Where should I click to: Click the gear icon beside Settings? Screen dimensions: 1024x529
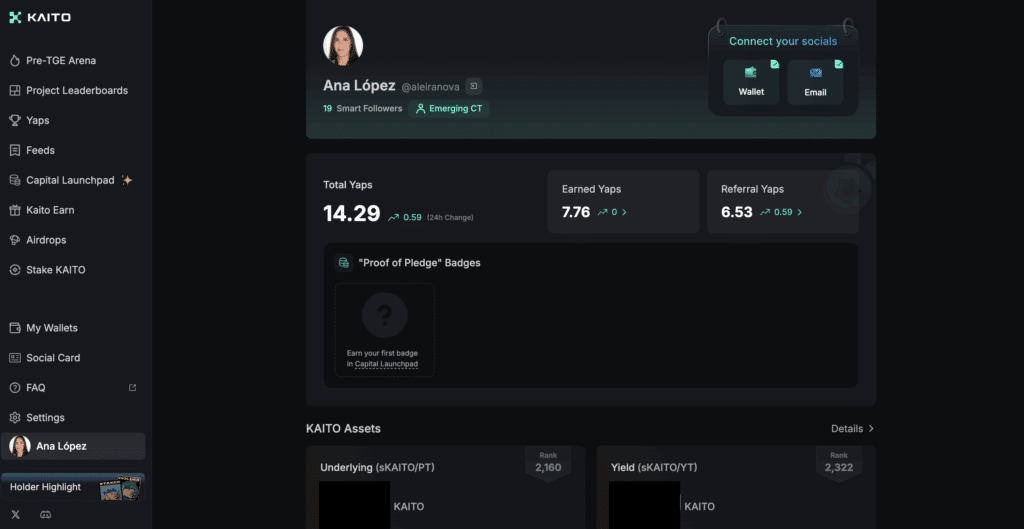click(x=15, y=417)
